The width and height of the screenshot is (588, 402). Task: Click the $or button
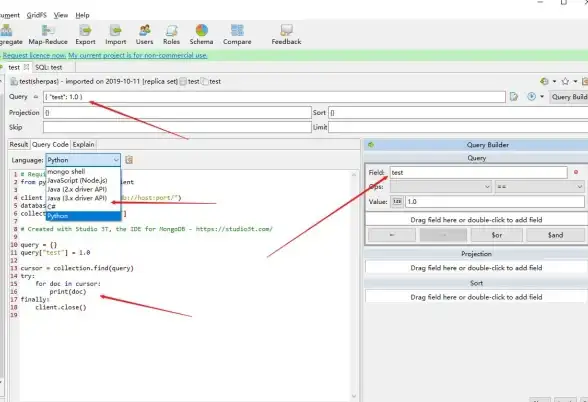click(497, 235)
